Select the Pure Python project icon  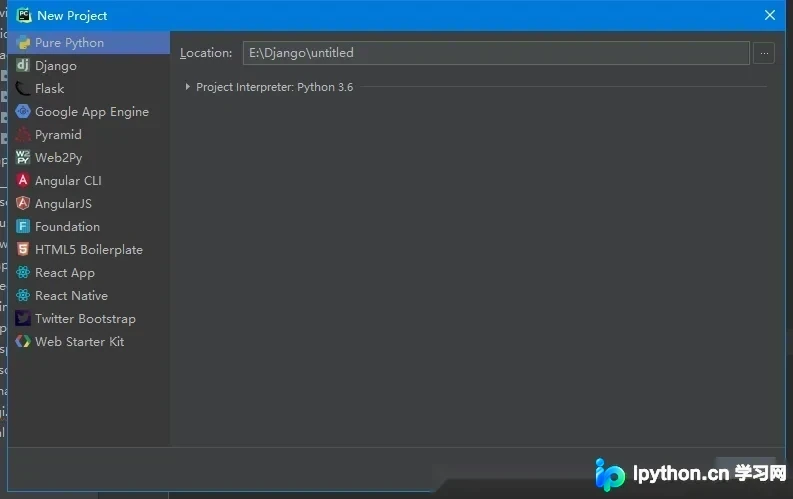pos(23,42)
